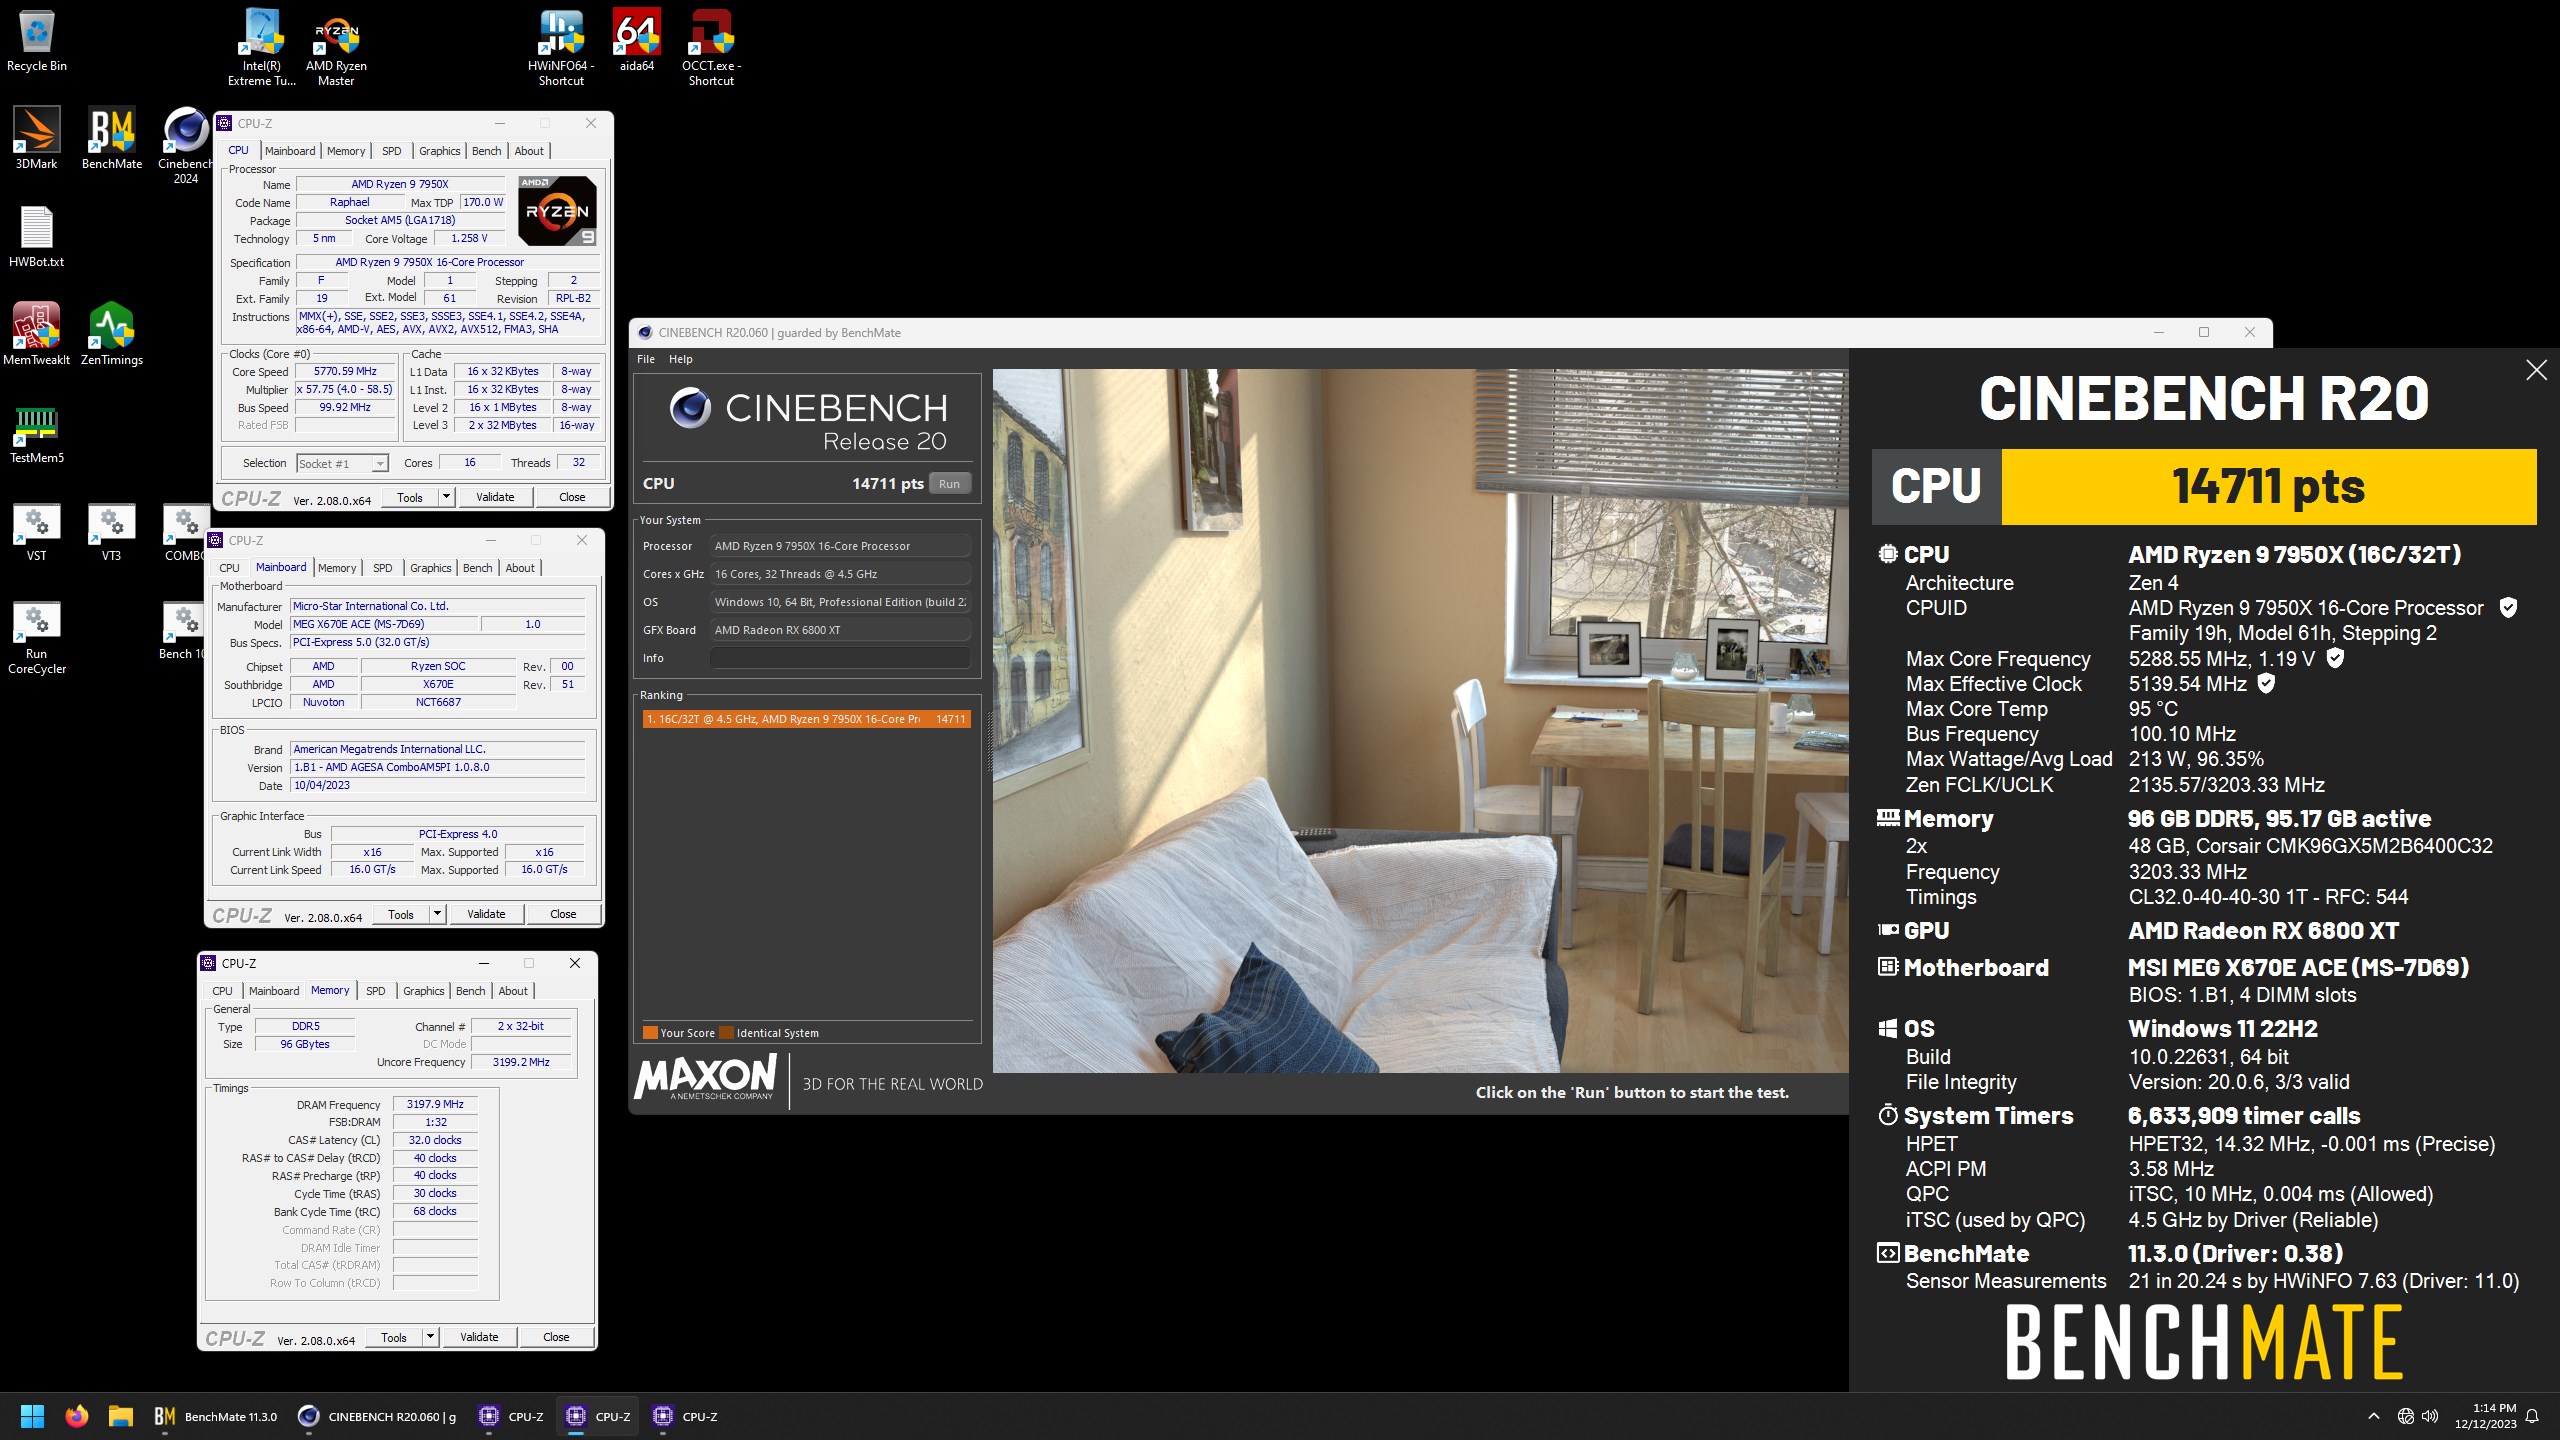The width and height of the screenshot is (2560, 1440).
Task: Open the File menu in Cinebench
Action: click(x=646, y=359)
